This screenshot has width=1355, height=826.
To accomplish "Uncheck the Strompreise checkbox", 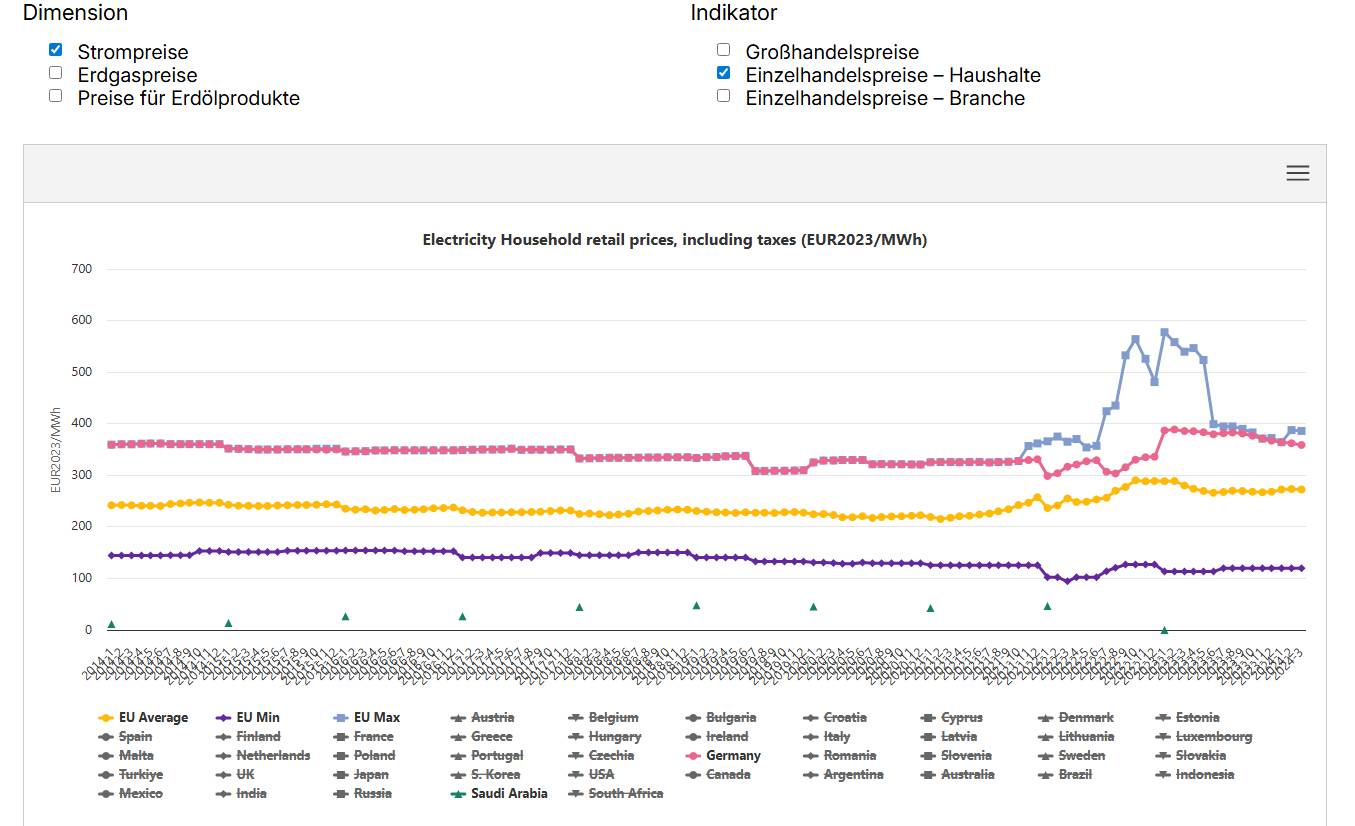I will (x=56, y=49).
